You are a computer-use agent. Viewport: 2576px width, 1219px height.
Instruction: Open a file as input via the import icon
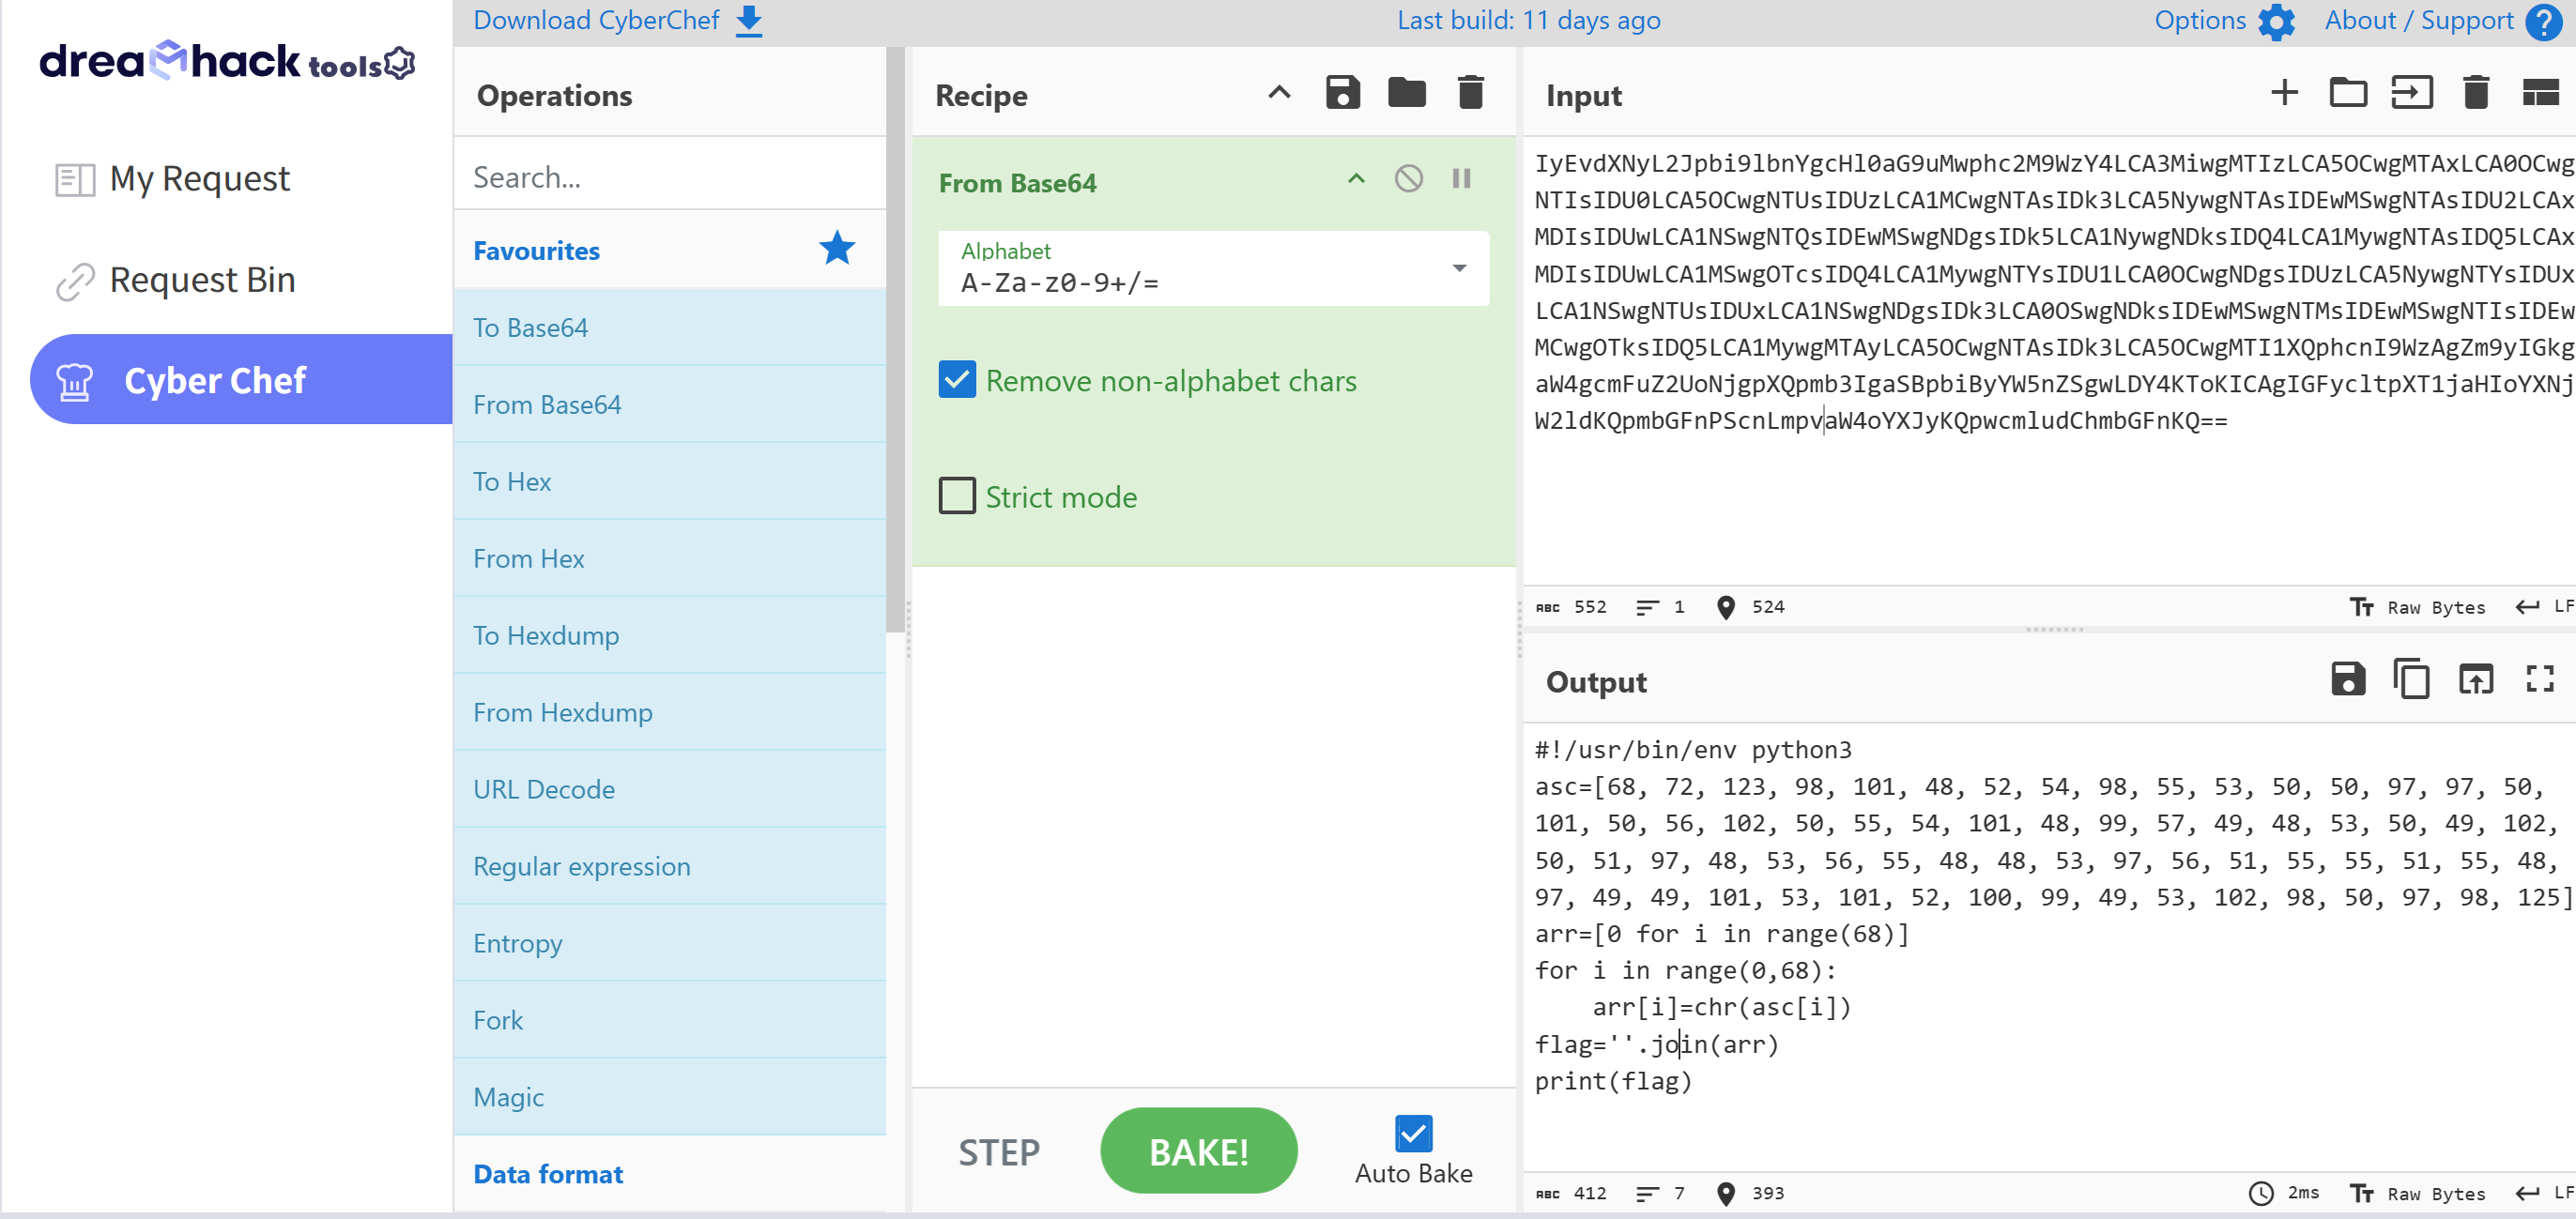coord(2411,93)
